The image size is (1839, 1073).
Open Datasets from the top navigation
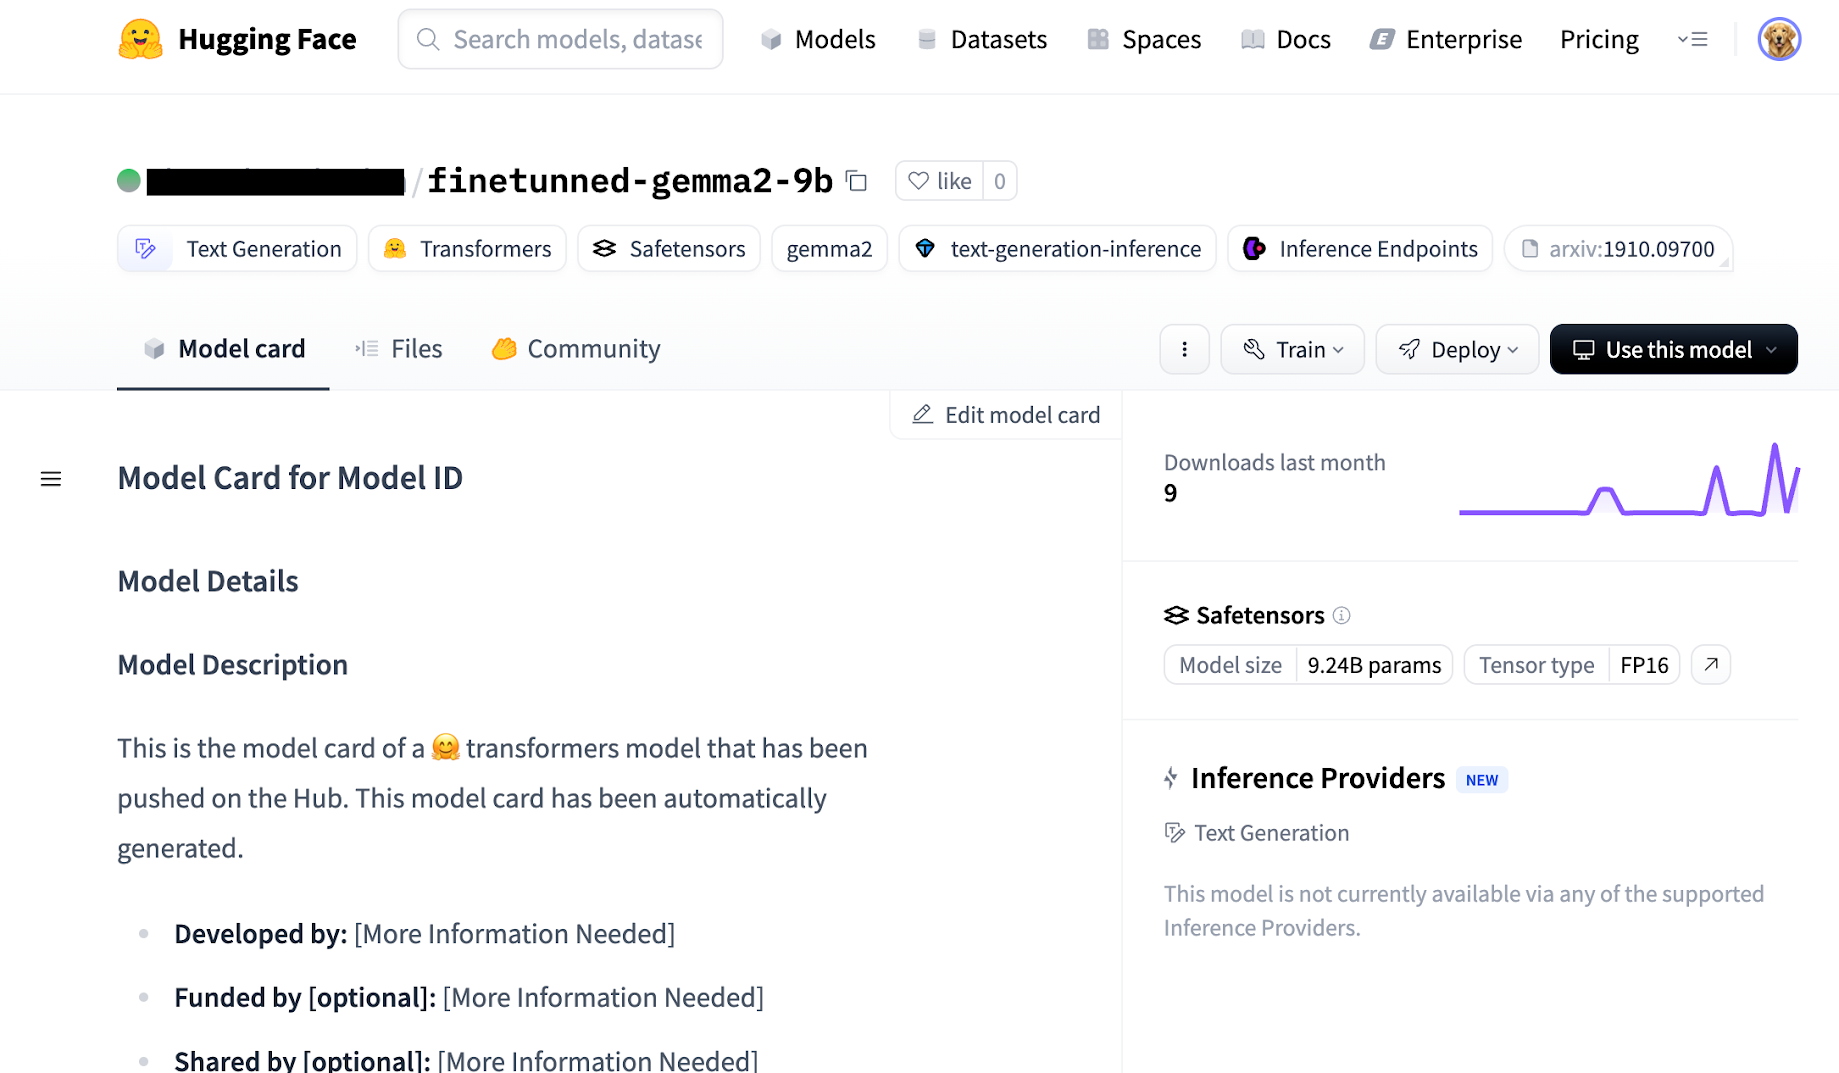(x=981, y=39)
